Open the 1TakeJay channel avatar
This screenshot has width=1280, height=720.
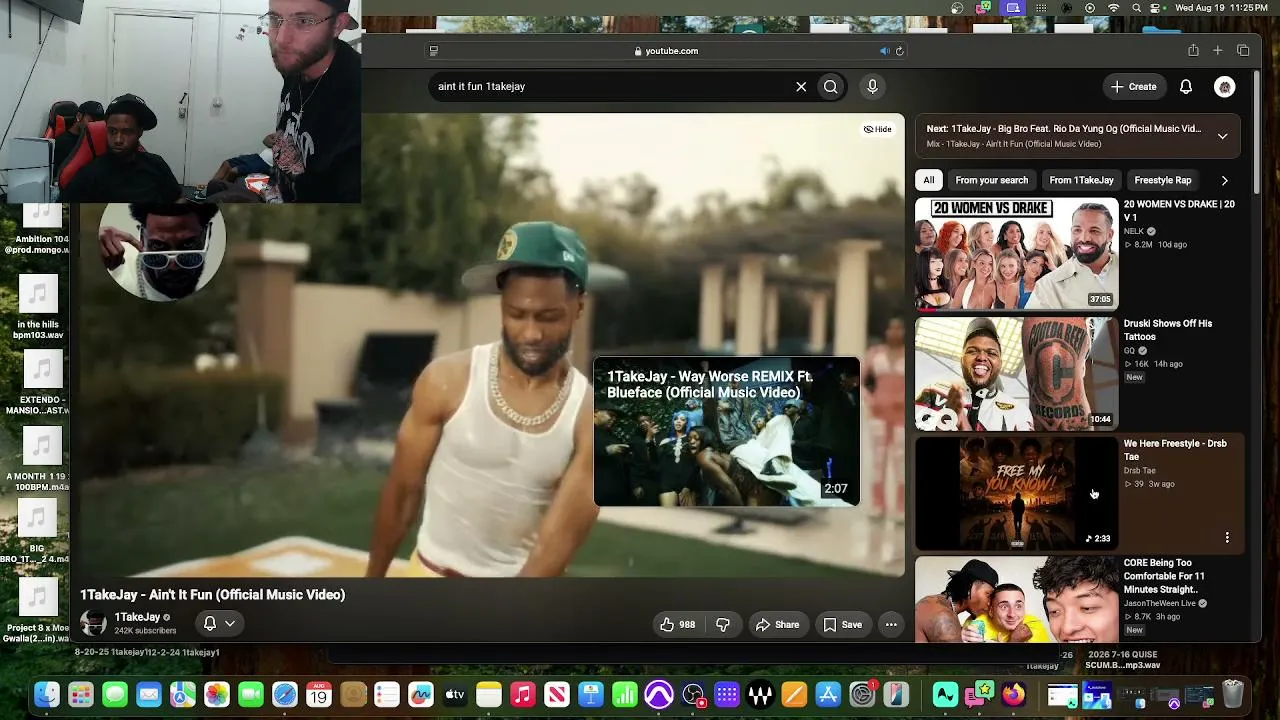tap(93, 623)
